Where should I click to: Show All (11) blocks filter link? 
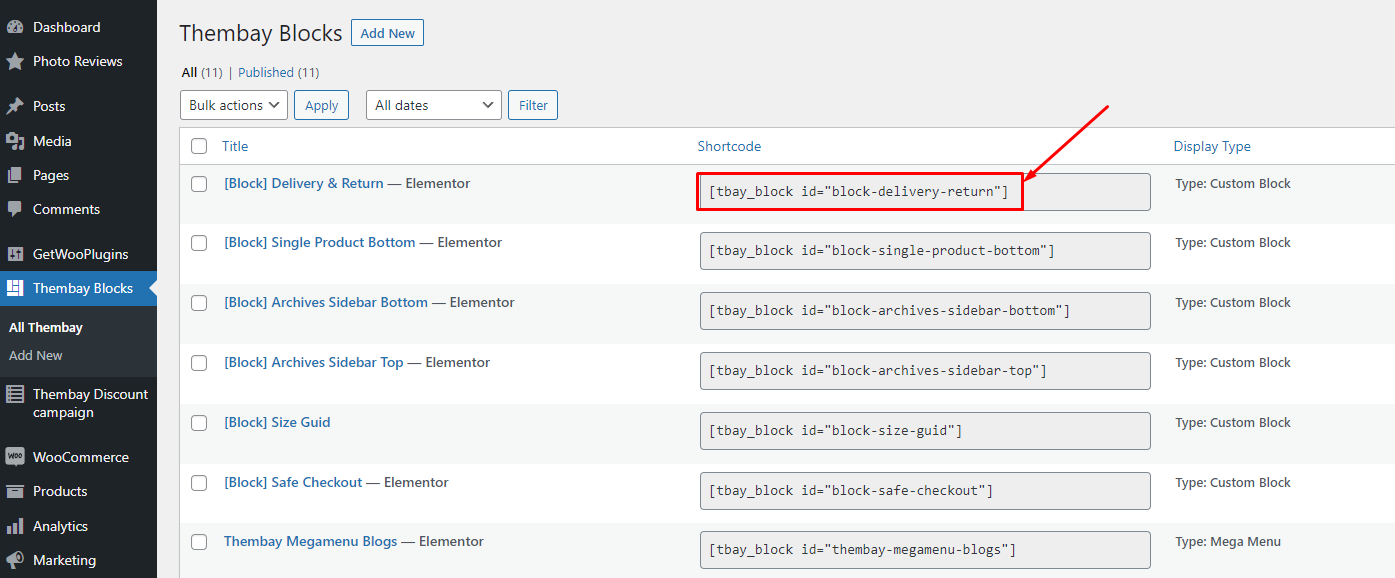[x=202, y=72]
